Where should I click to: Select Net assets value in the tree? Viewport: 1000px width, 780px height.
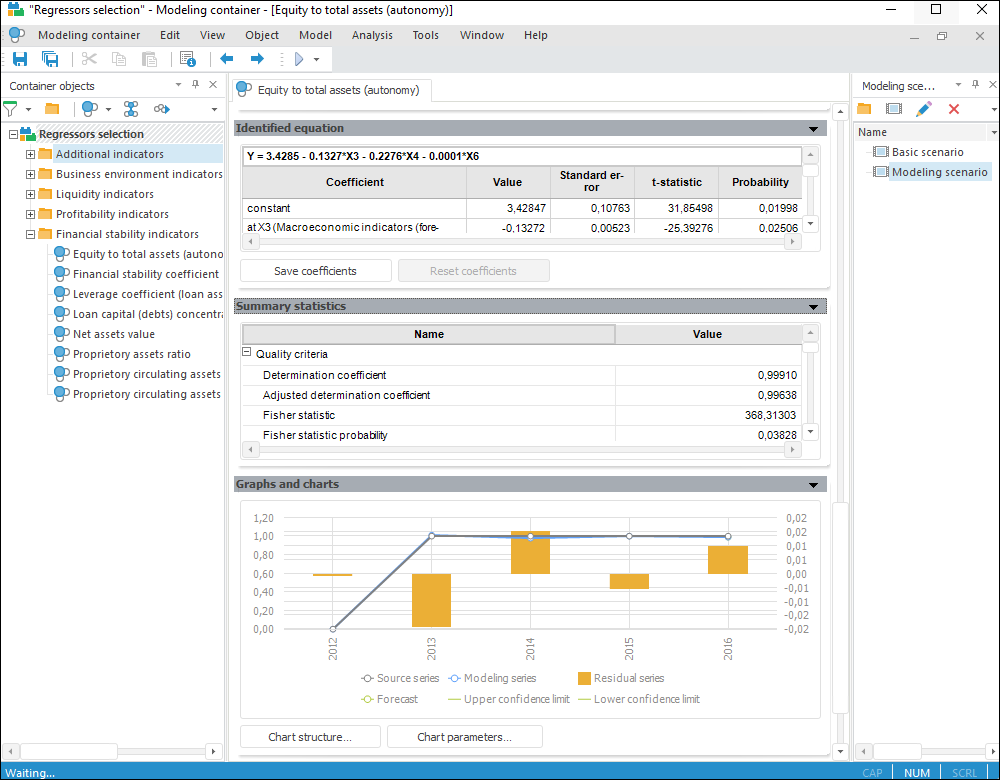tap(113, 334)
